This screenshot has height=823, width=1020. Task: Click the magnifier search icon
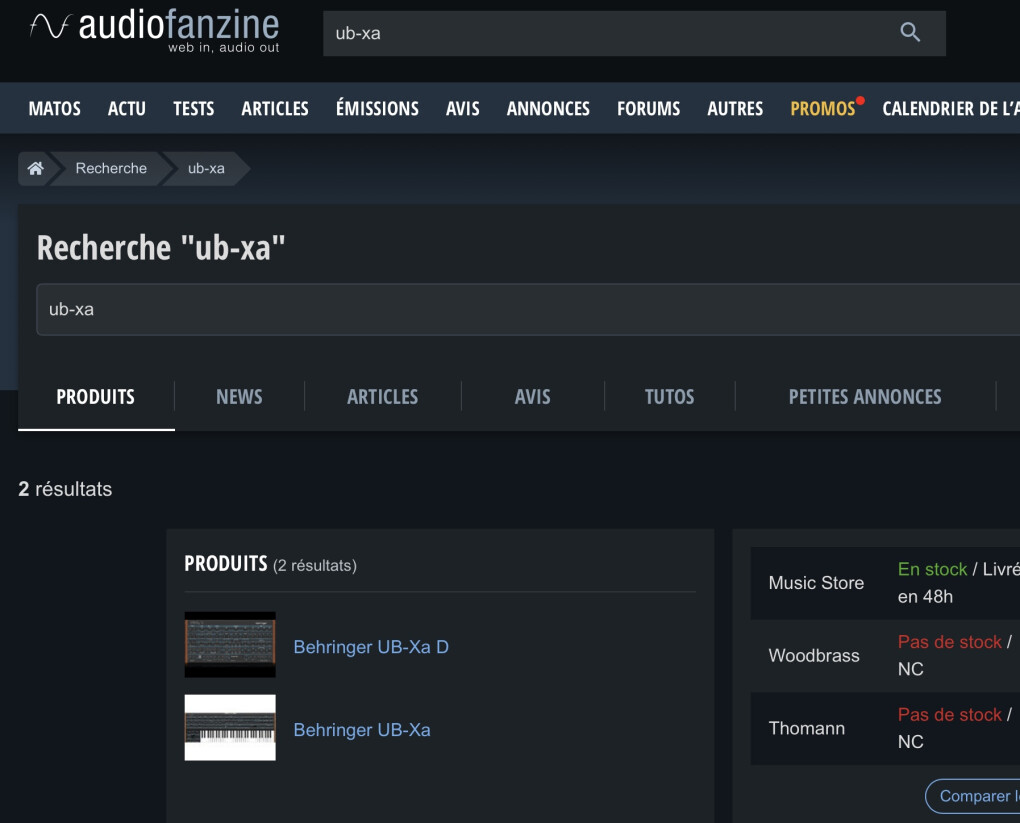click(x=909, y=32)
